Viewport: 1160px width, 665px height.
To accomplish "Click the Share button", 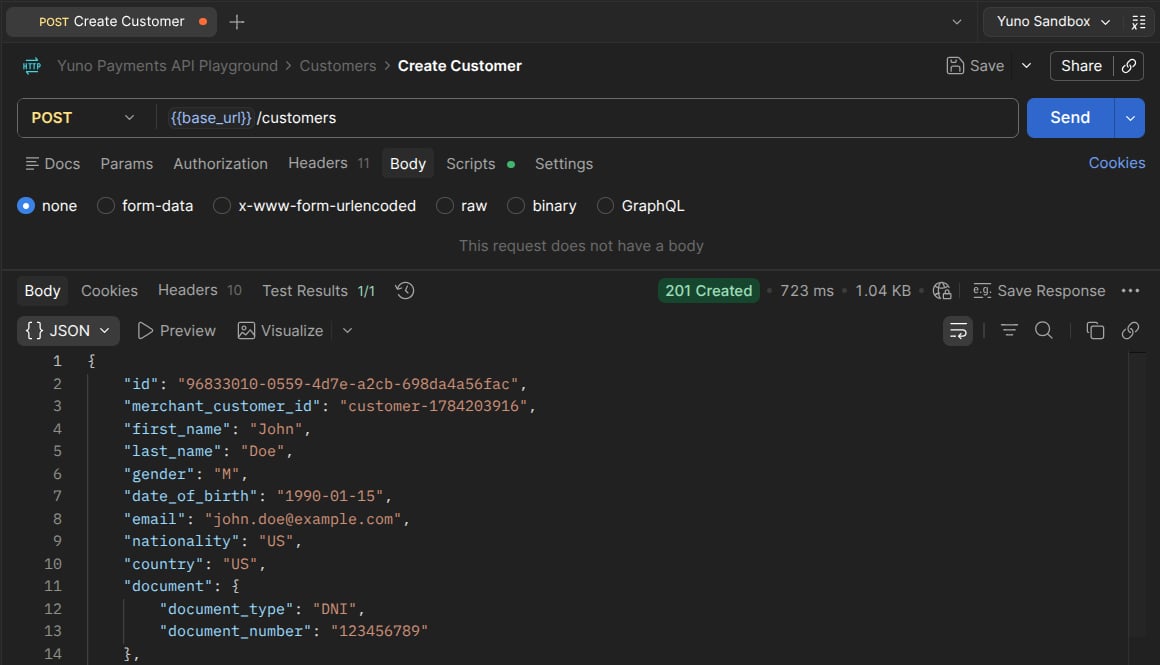I will tap(1081, 66).
